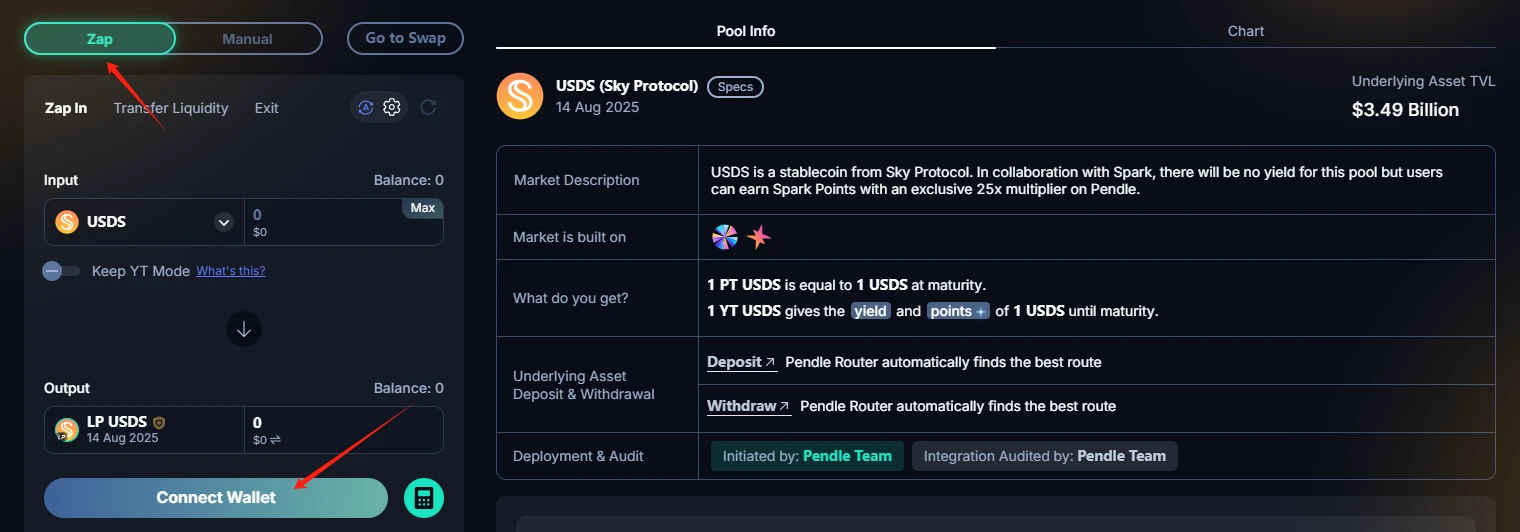The height and width of the screenshot is (532, 1520).
Task: Expand the USDS input token dropdown
Action: (224, 222)
